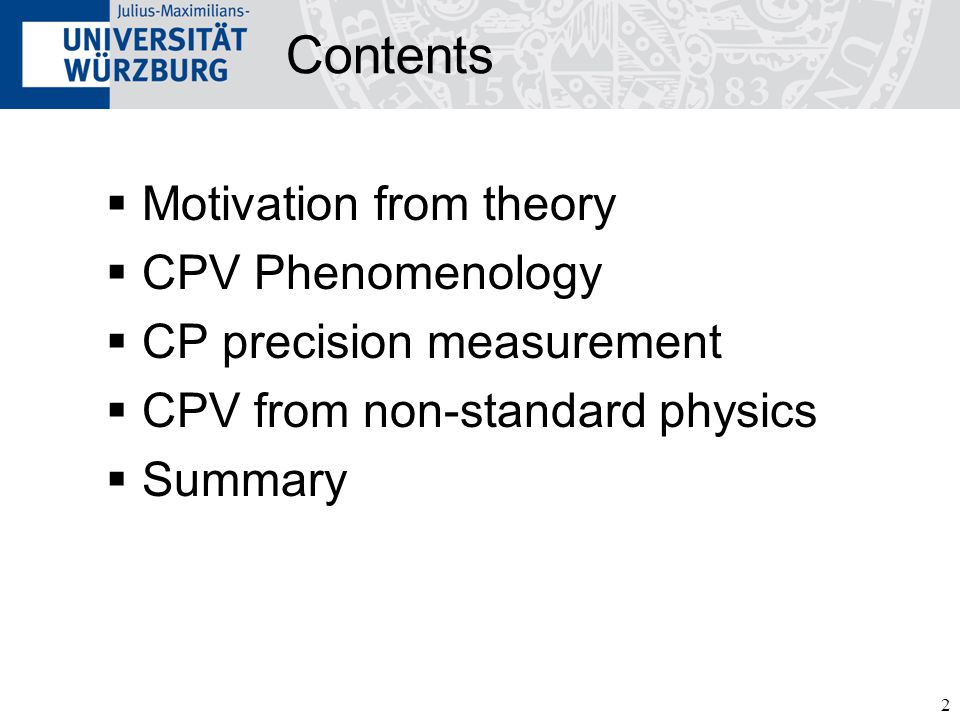Click the bullet before Summary
This screenshot has width=960, height=720.
pyautogui.click(x=117, y=478)
